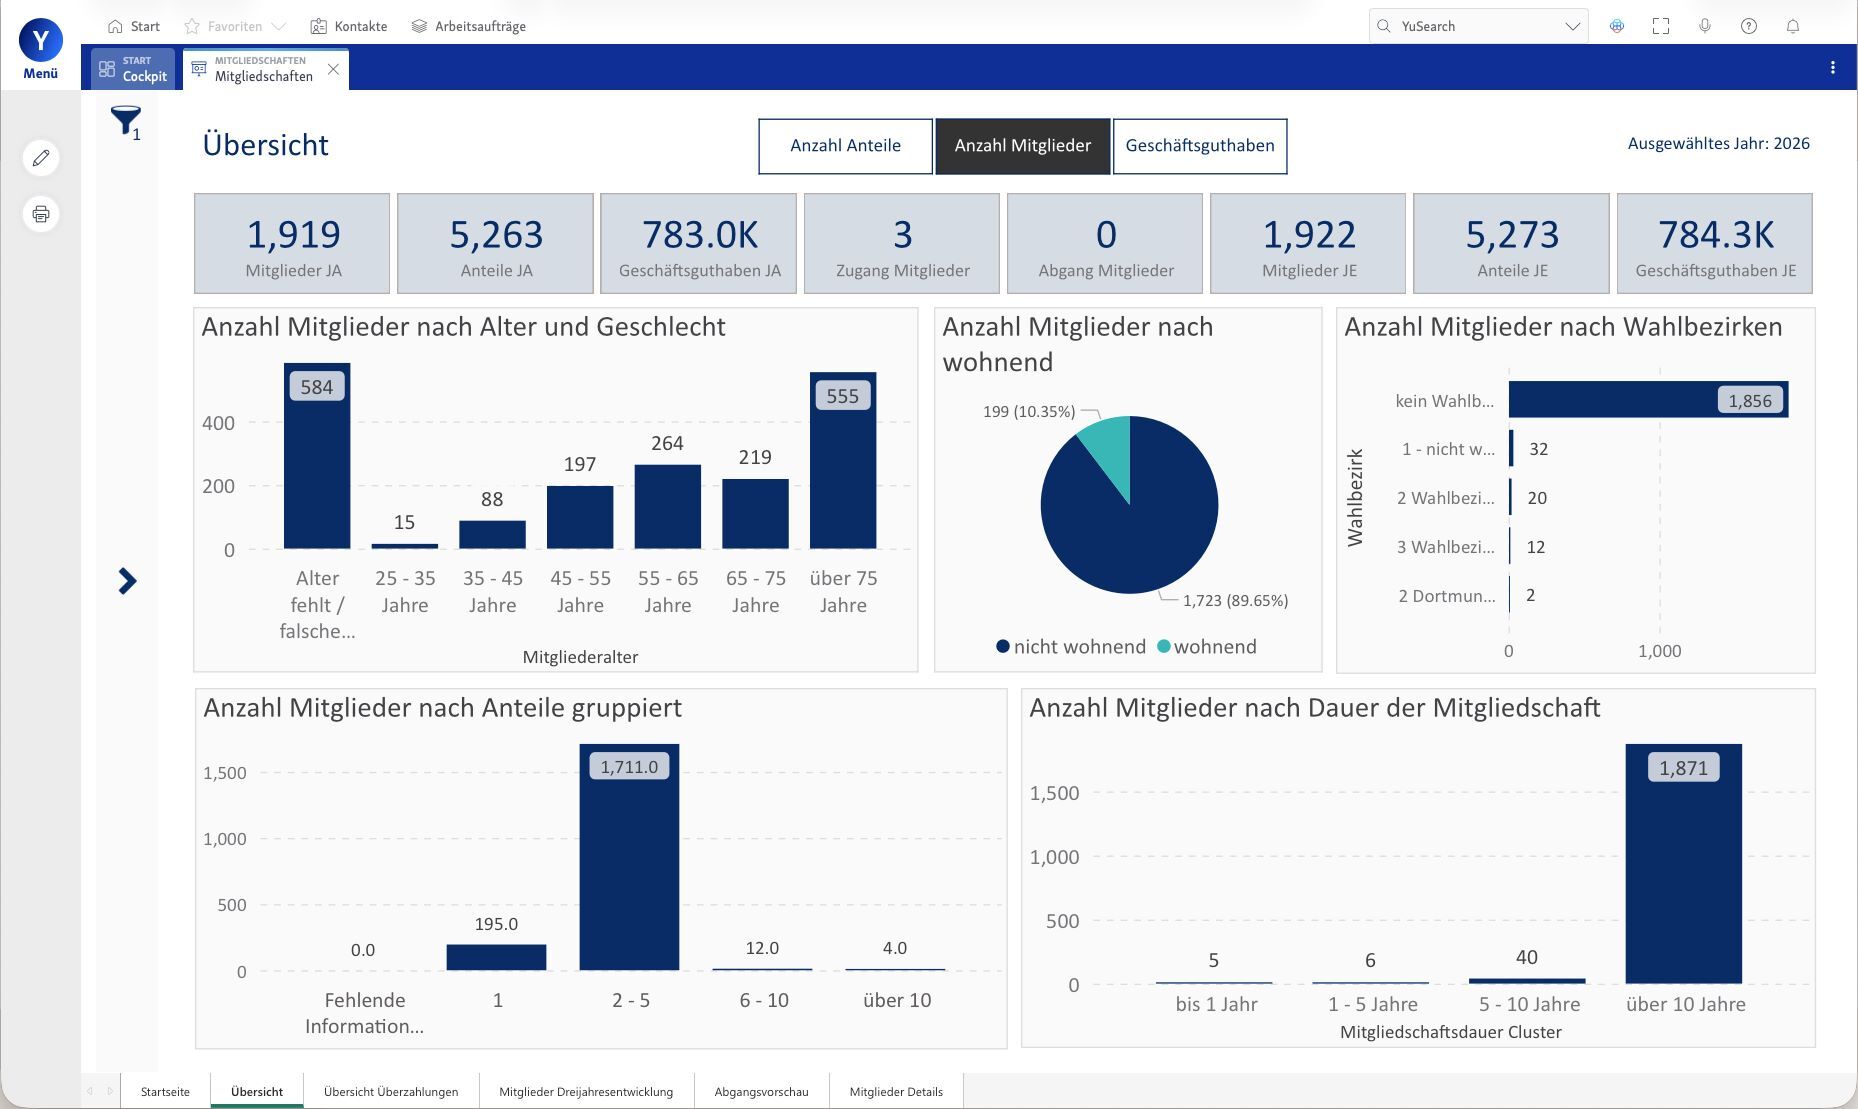Switch view to Anzahl Anteile
This screenshot has width=1858, height=1109.
(x=845, y=146)
